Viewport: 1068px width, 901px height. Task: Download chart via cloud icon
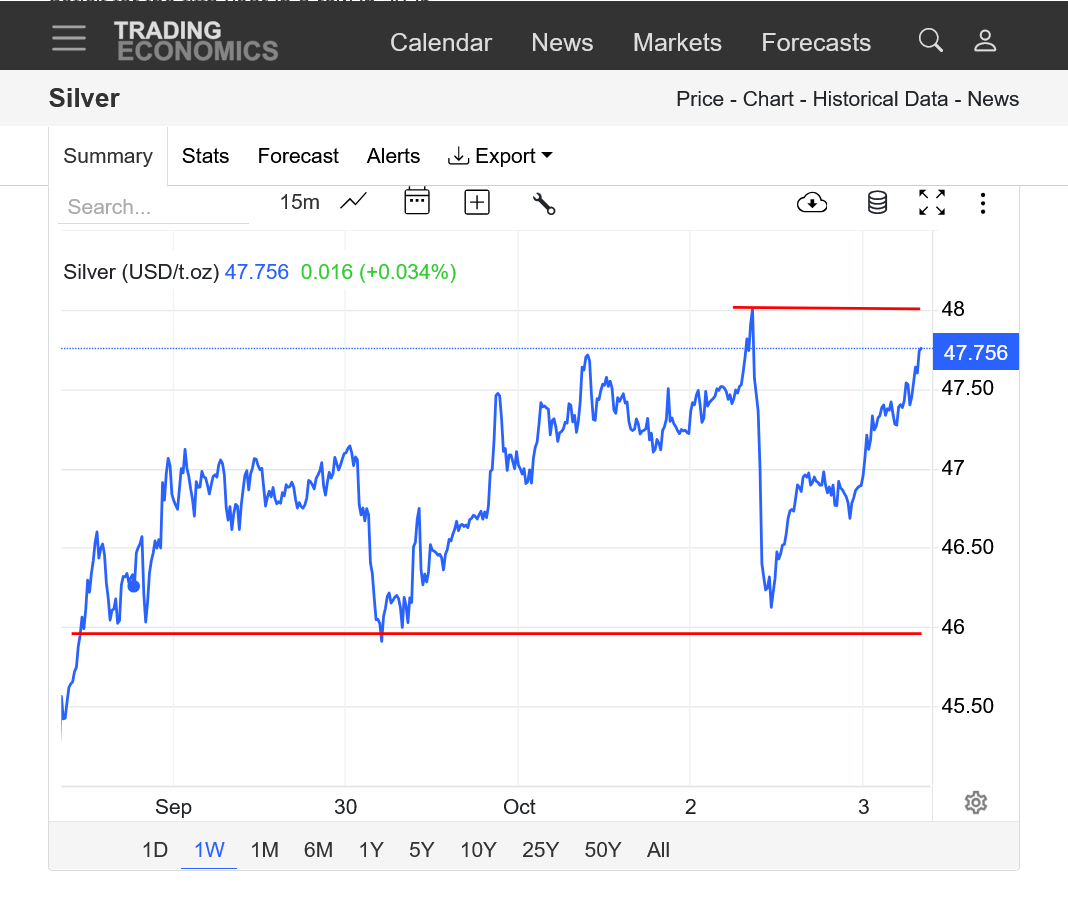811,203
